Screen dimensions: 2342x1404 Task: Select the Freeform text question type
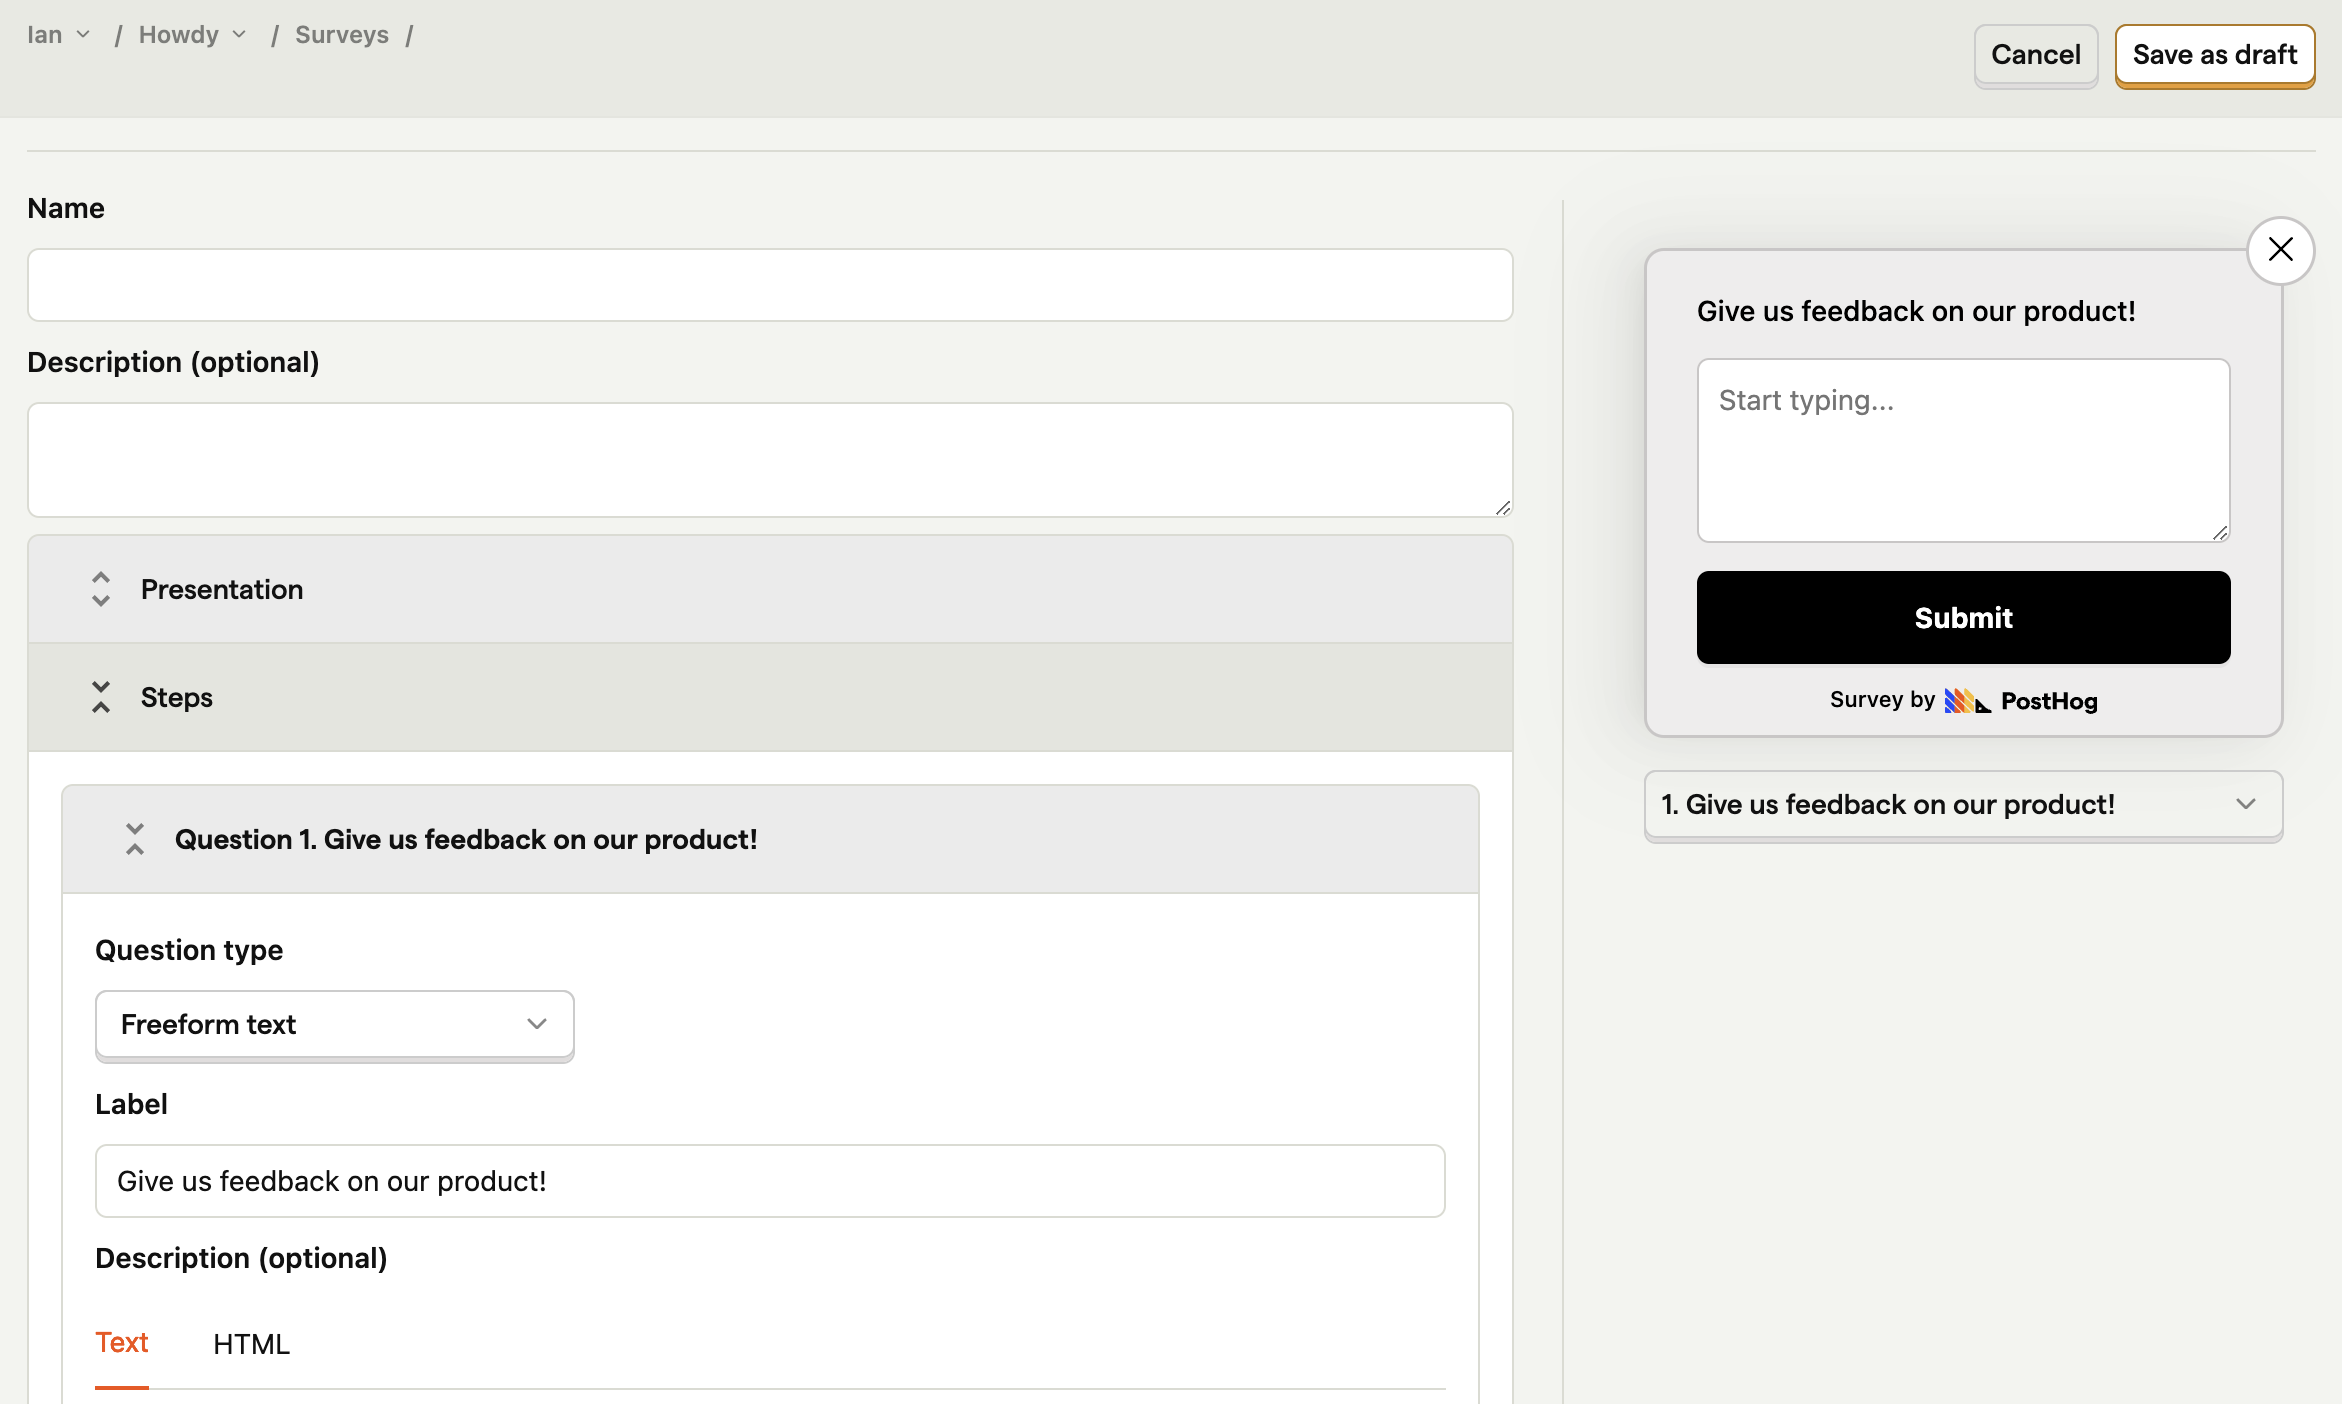334,1023
